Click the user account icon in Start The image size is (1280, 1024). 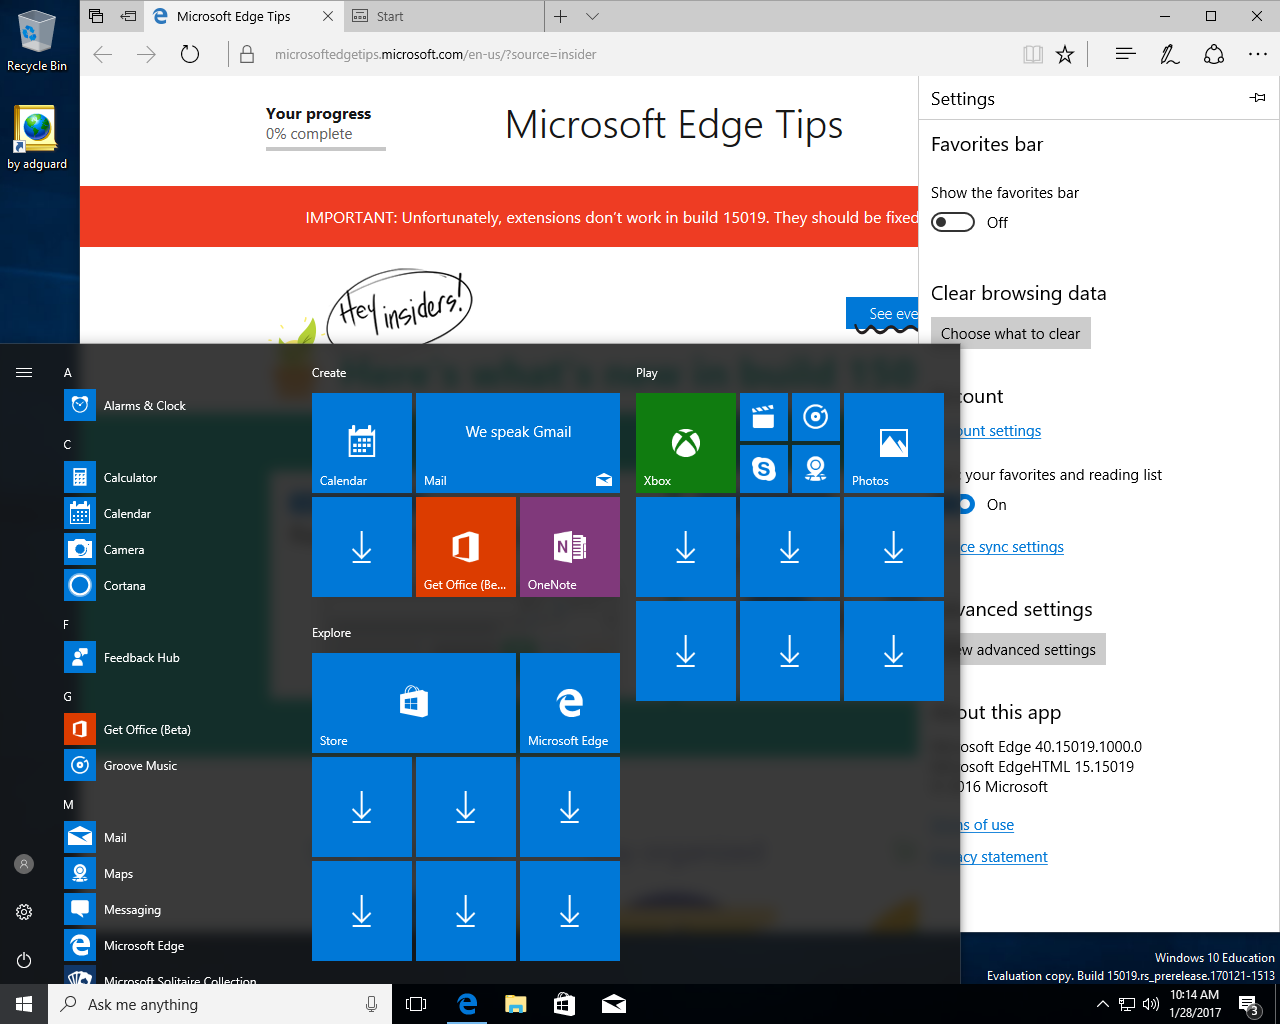(24, 864)
